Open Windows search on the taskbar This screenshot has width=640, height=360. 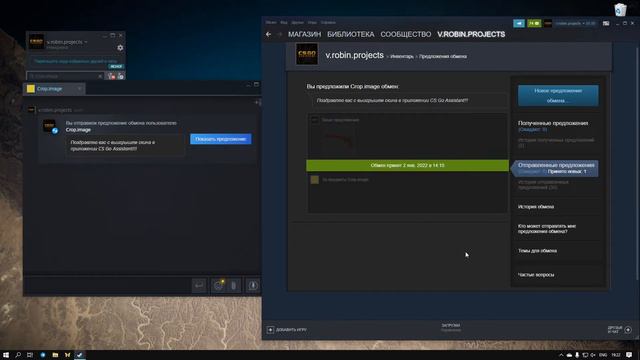(x=18, y=355)
